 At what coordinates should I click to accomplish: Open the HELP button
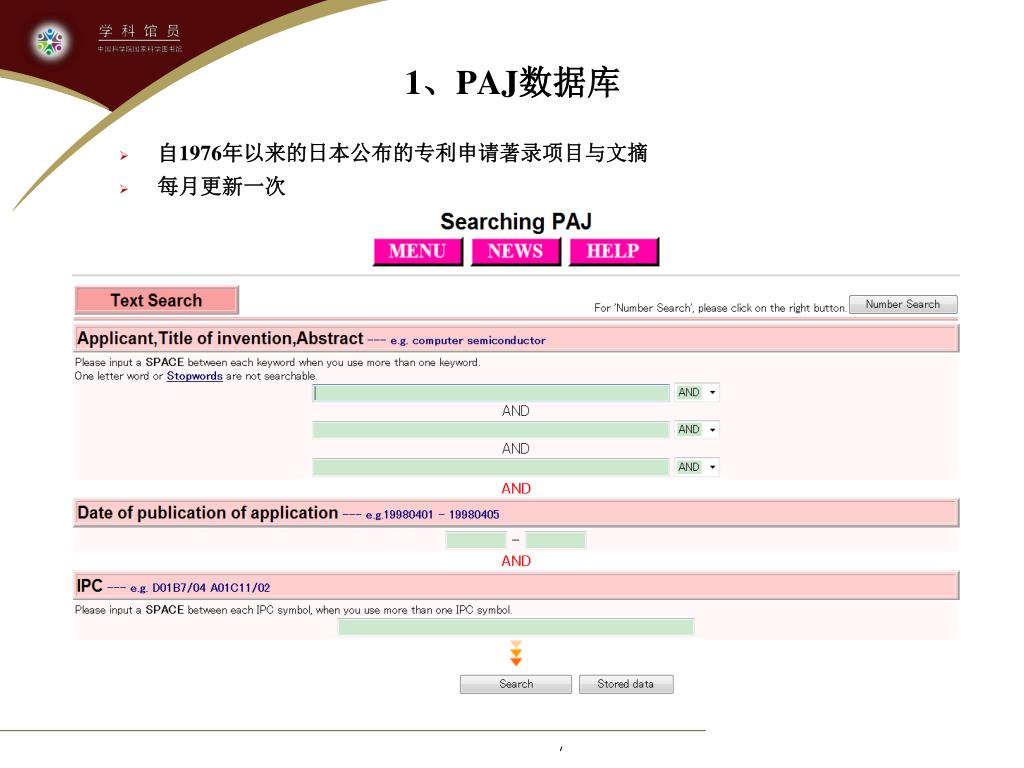pos(614,251)
